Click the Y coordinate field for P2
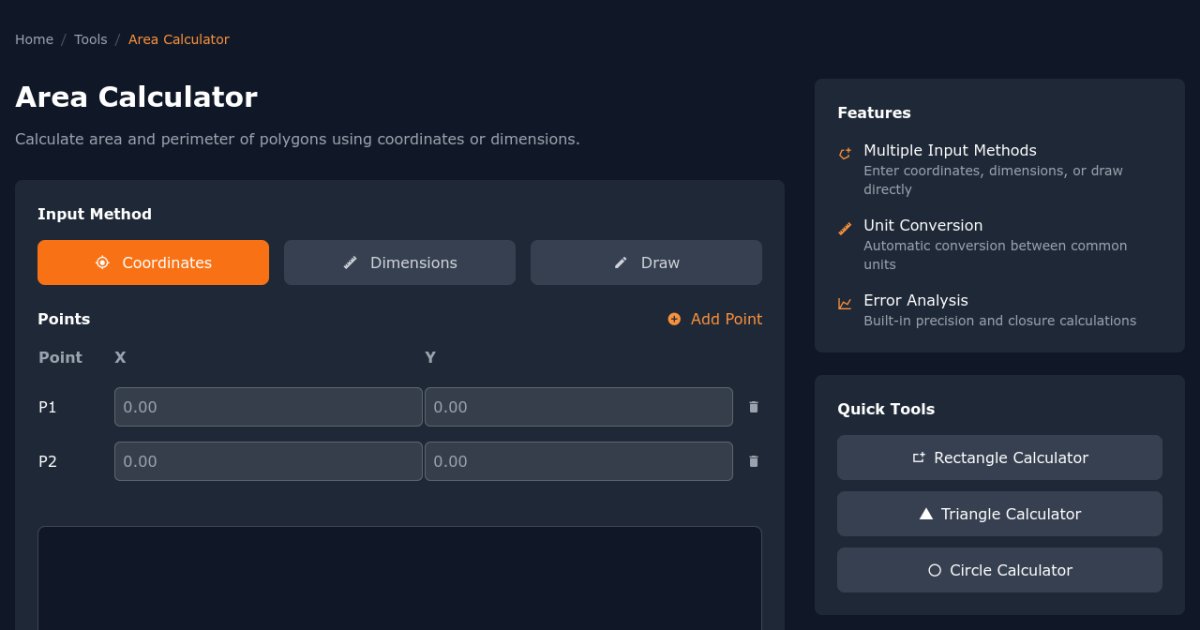 [578, 461]
